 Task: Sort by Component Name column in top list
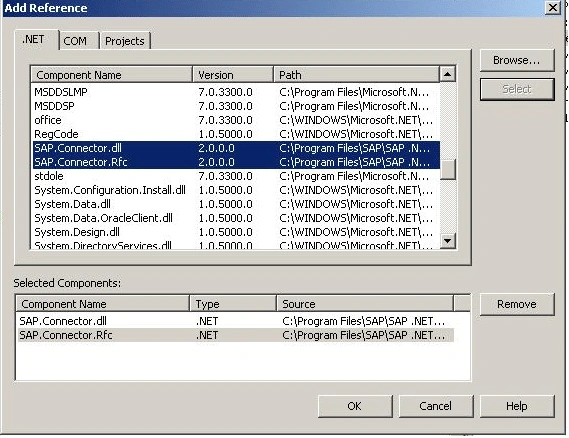(112, 75)
